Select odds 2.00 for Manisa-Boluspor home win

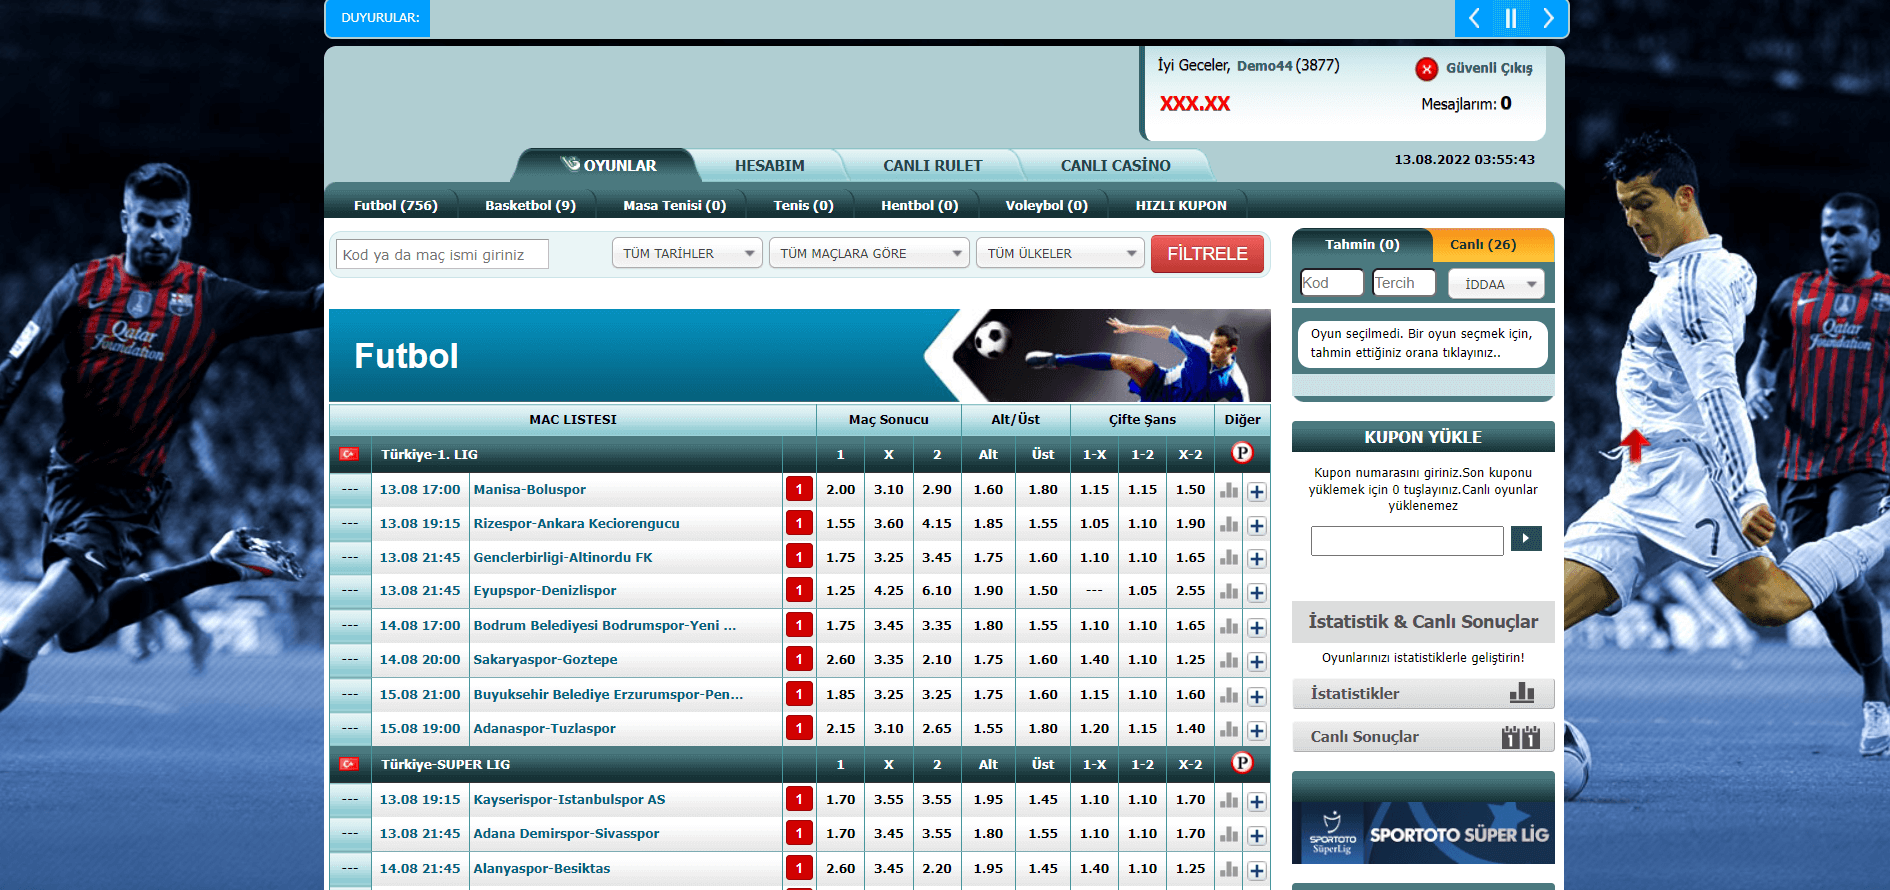(840, 490)
